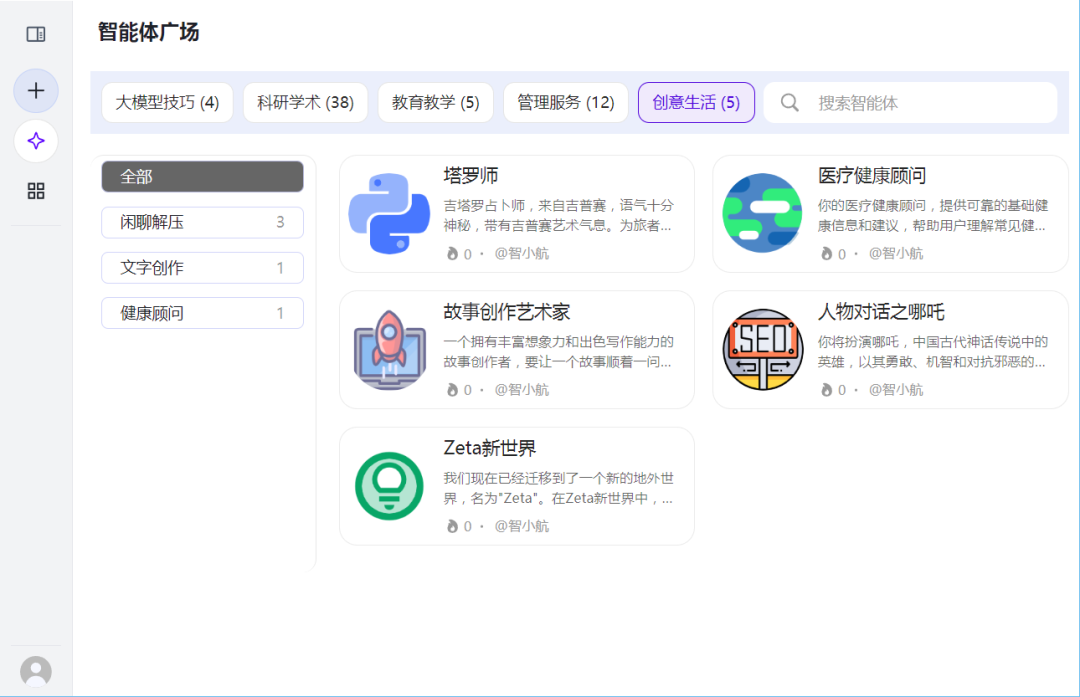Viewport: 1080px width, 697px height.
Task: Click count 1 beside 健康顾问
Action: [280, 313]
